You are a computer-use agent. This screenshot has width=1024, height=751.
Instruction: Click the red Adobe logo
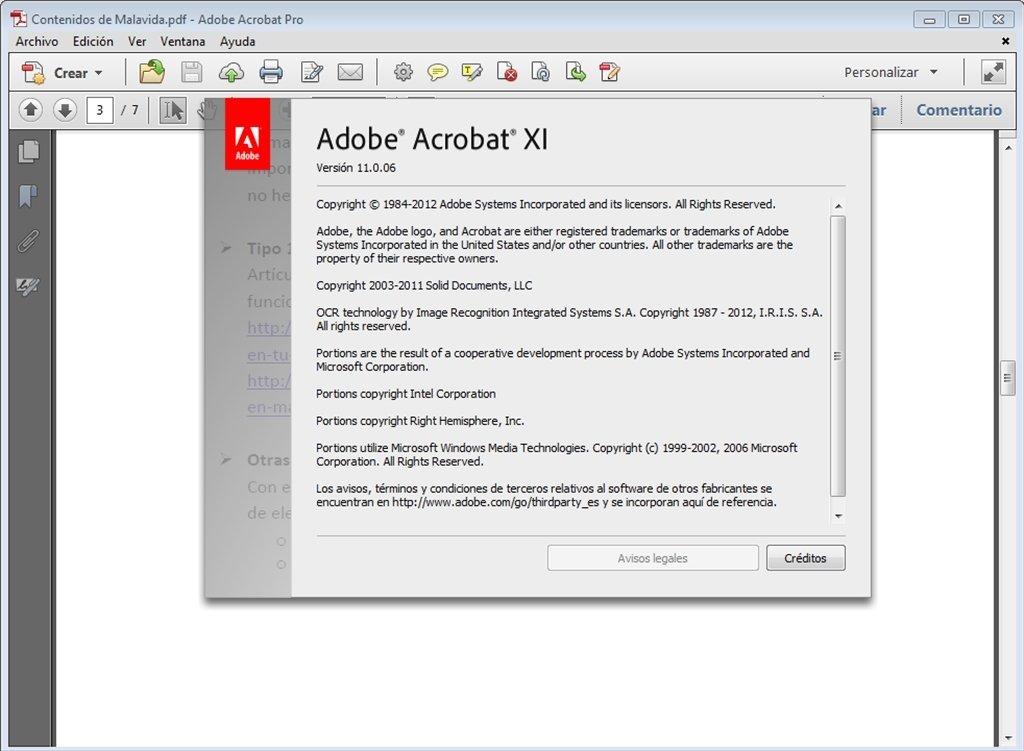tap(248, 134)
